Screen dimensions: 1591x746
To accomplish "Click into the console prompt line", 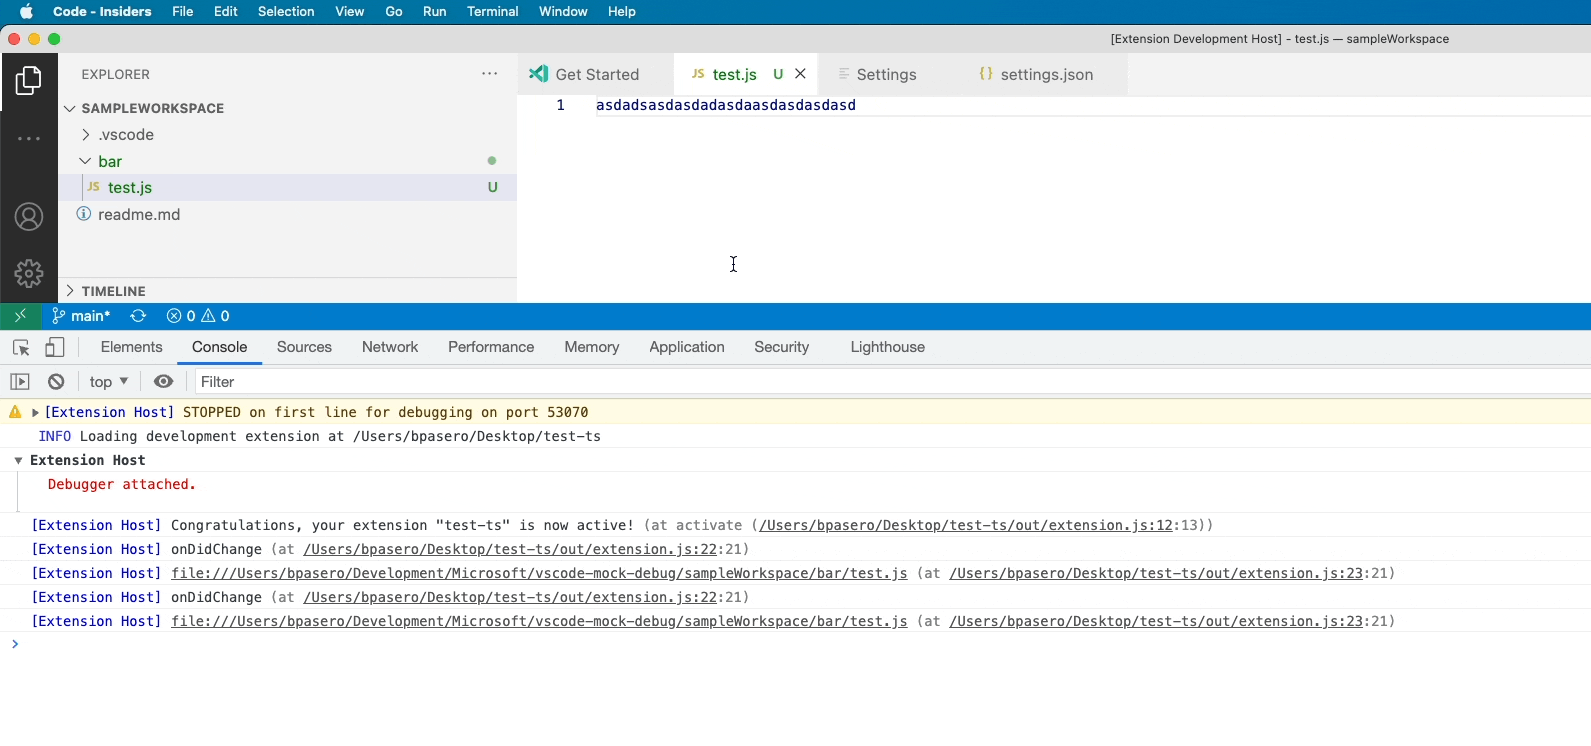I will pos(800,644).
